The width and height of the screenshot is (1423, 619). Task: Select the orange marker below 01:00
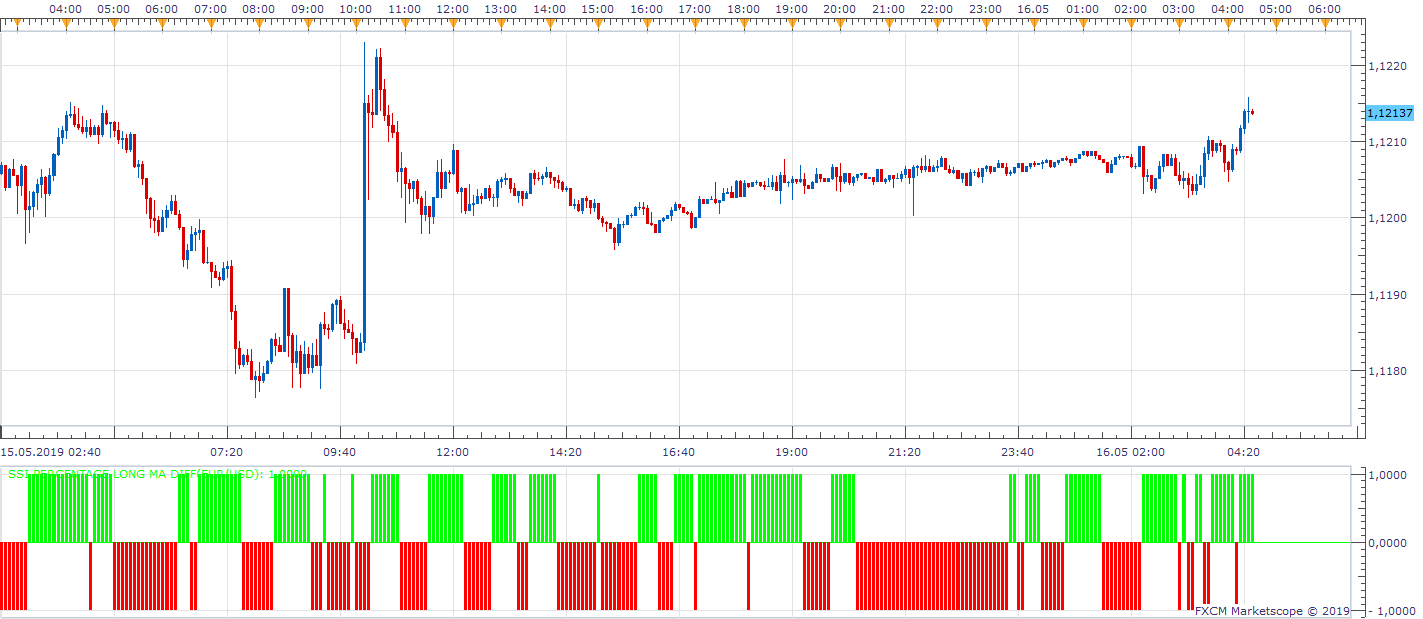point(1082,23)
